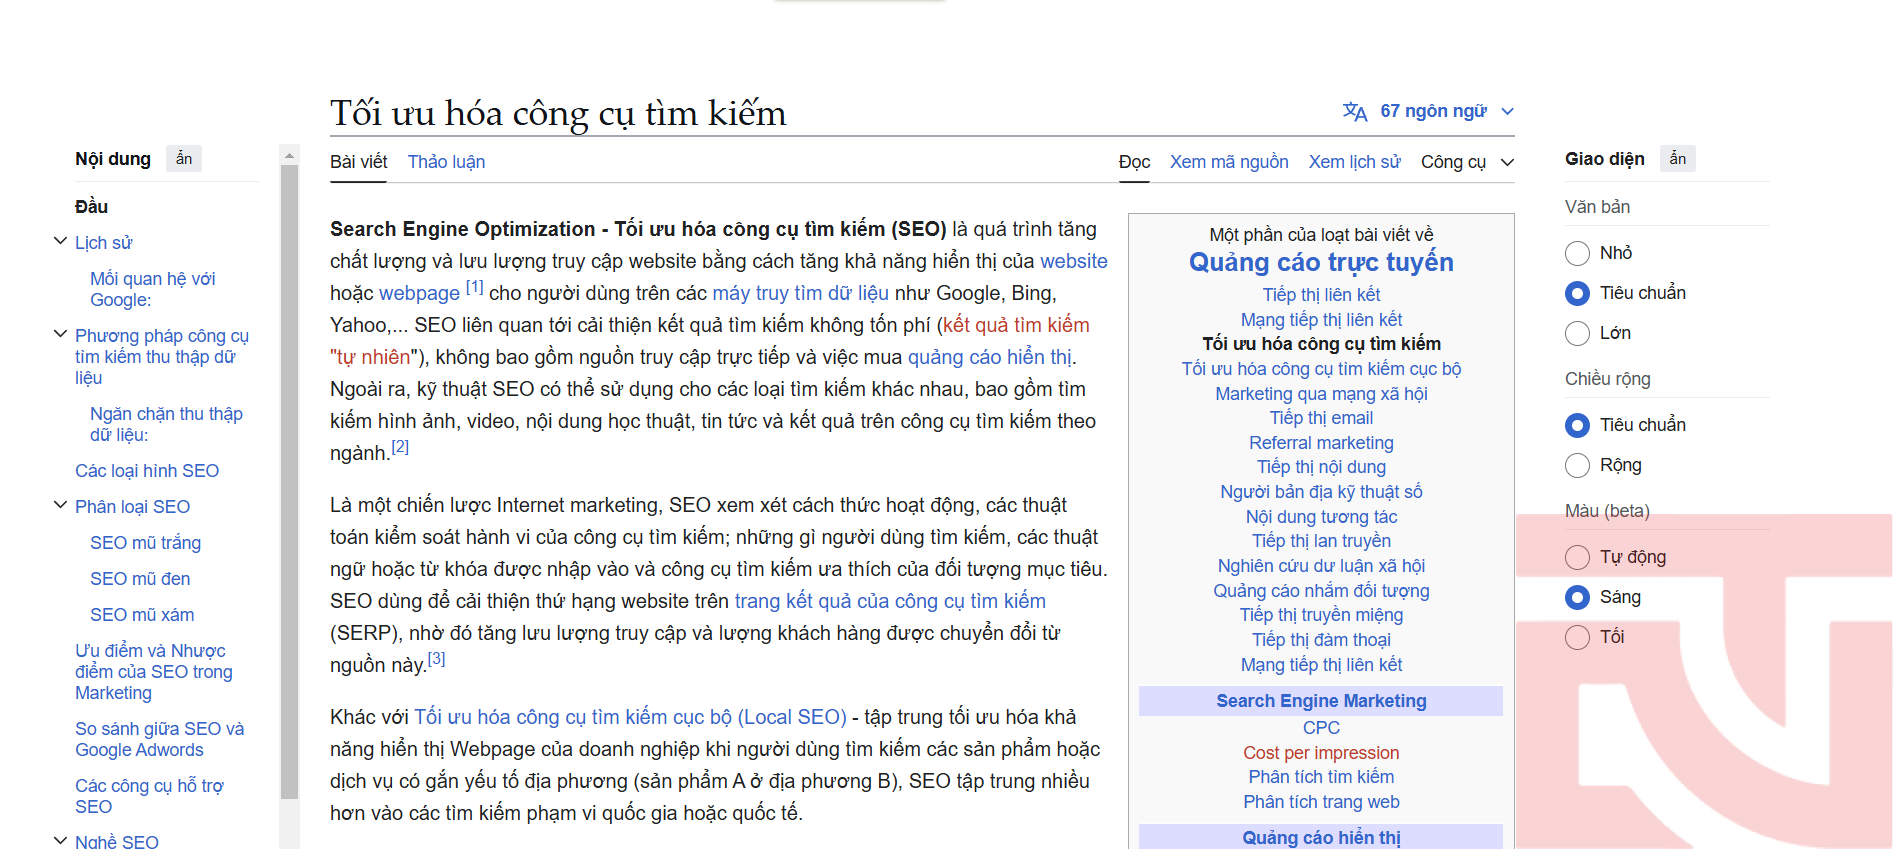Open the máy truy tìm dữ liệu link

coord(800,293)
